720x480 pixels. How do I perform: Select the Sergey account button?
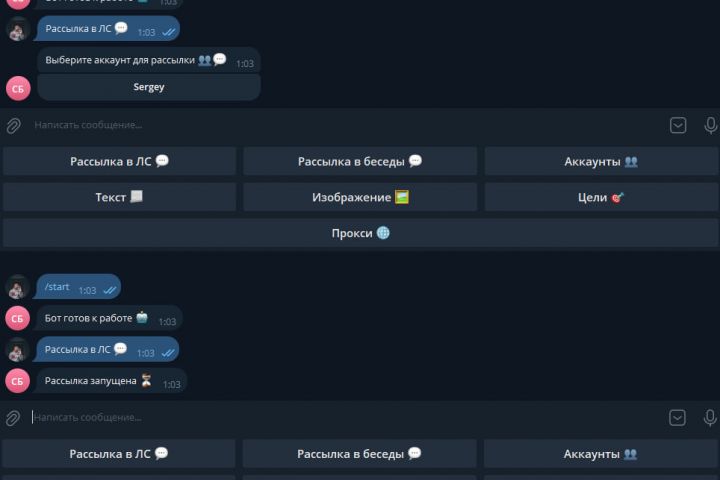click(149, 87)
